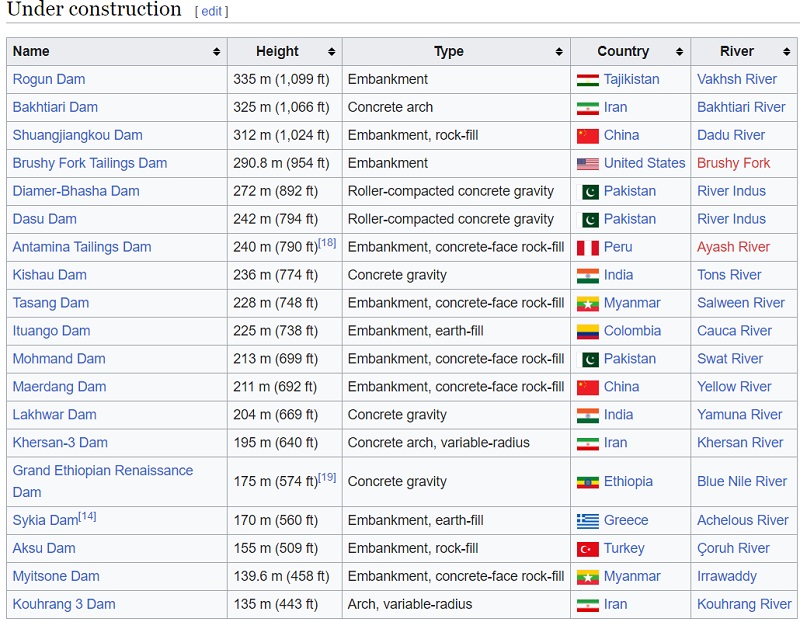
Task: Open the Rogun Dam article link
Action: (x=49, y=79)
